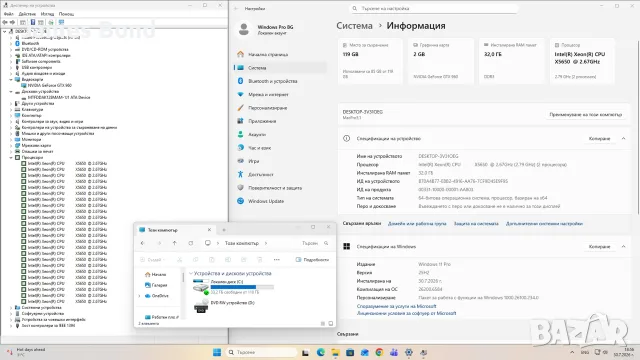Screen dimensions: 640x360
Task: Open the See more (…) menu in File Explorer
Action: [277, 260]
